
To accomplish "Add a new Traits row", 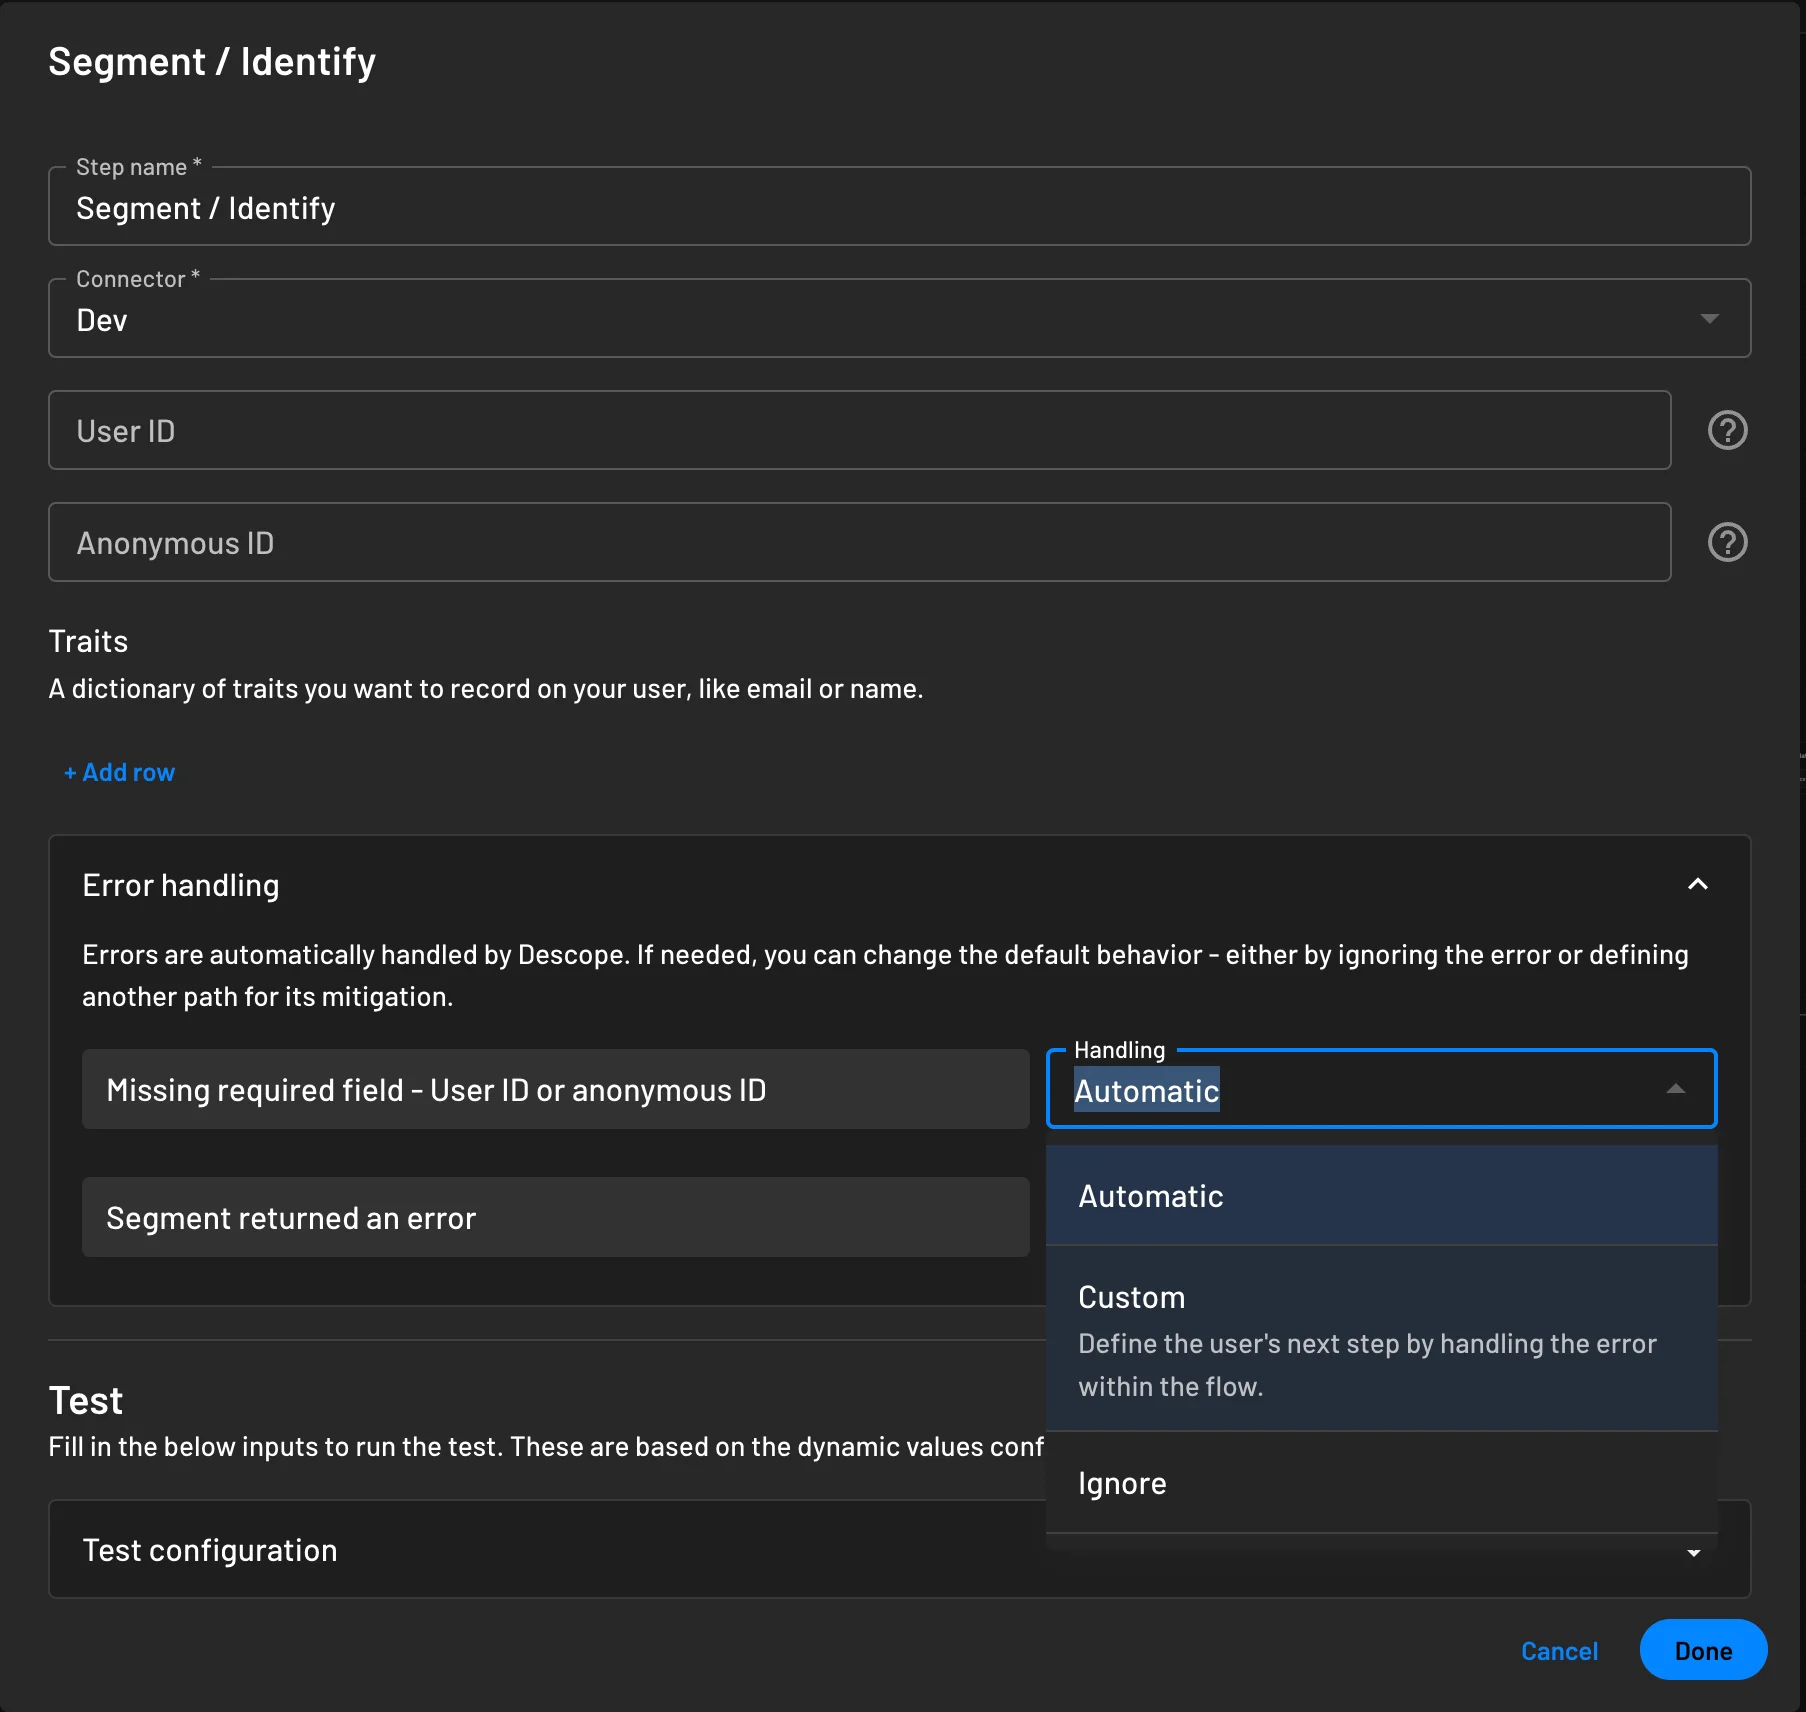I will pos(119,771).
